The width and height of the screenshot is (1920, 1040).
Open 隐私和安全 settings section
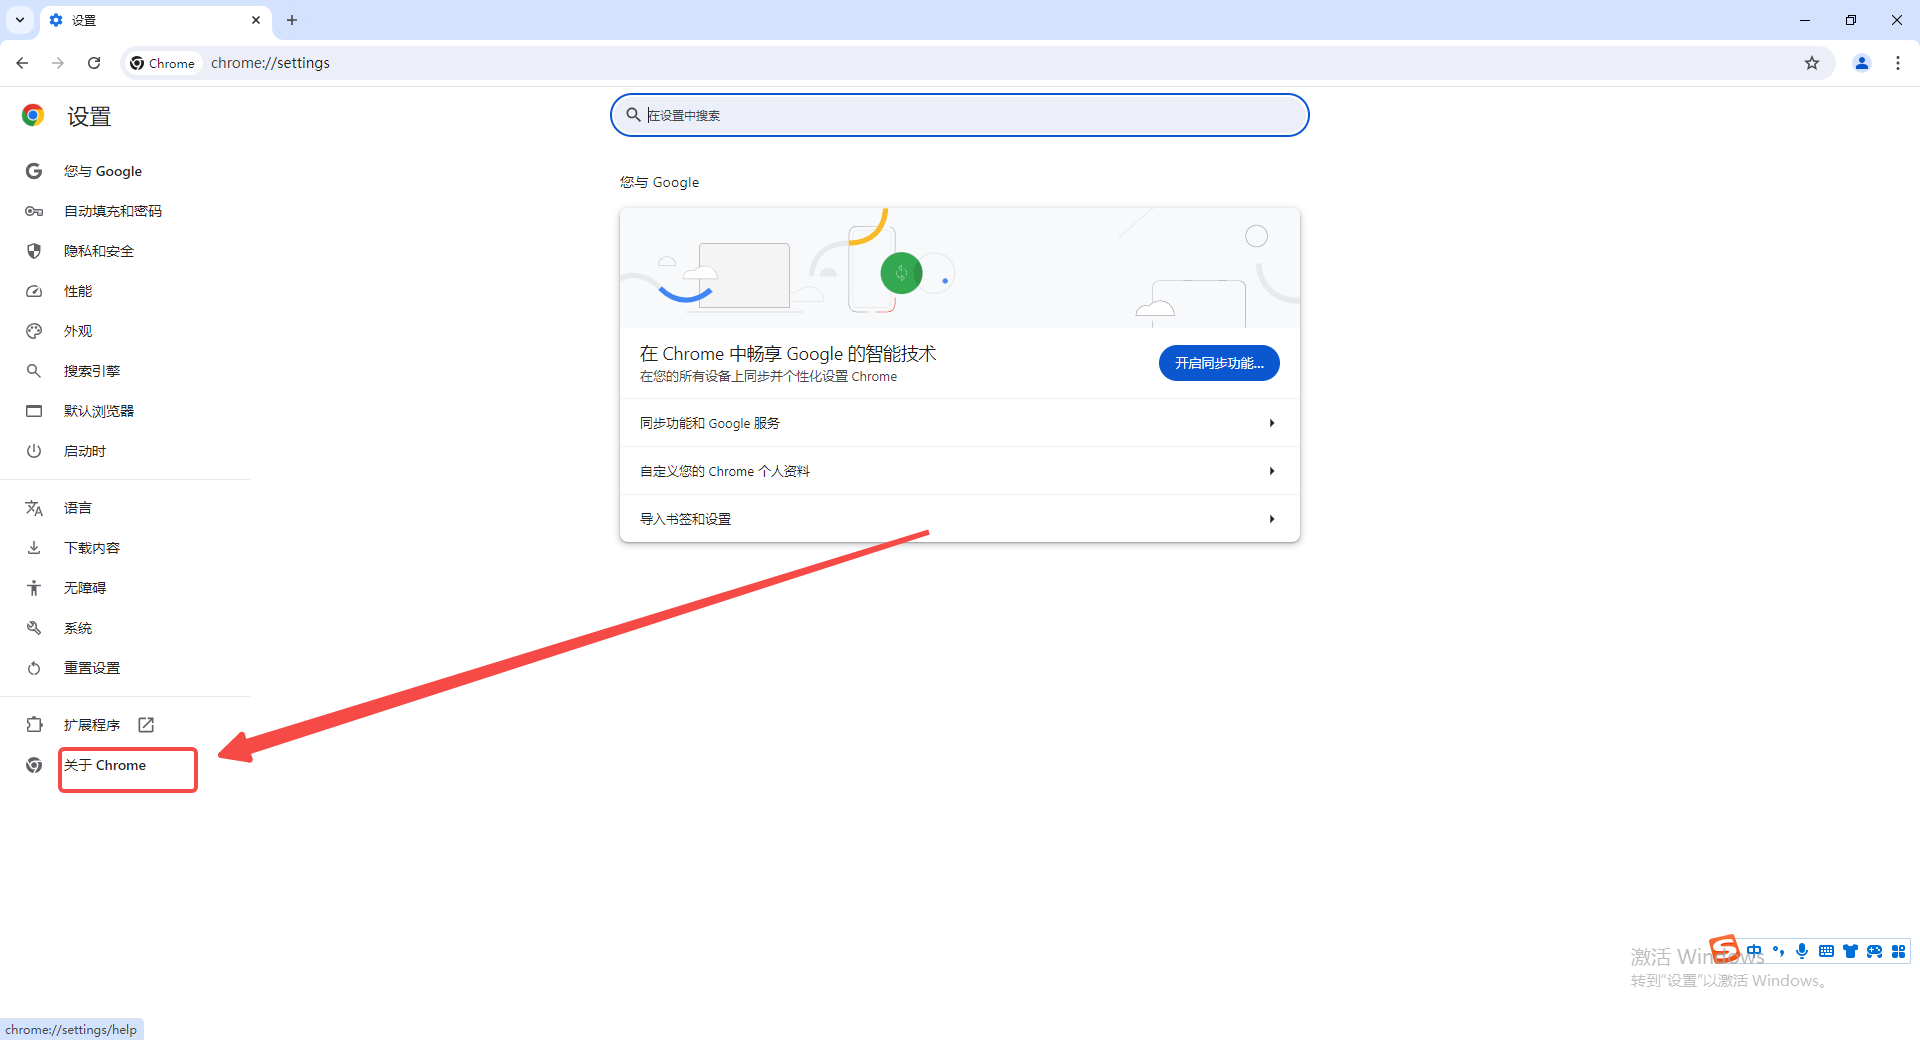98,251
